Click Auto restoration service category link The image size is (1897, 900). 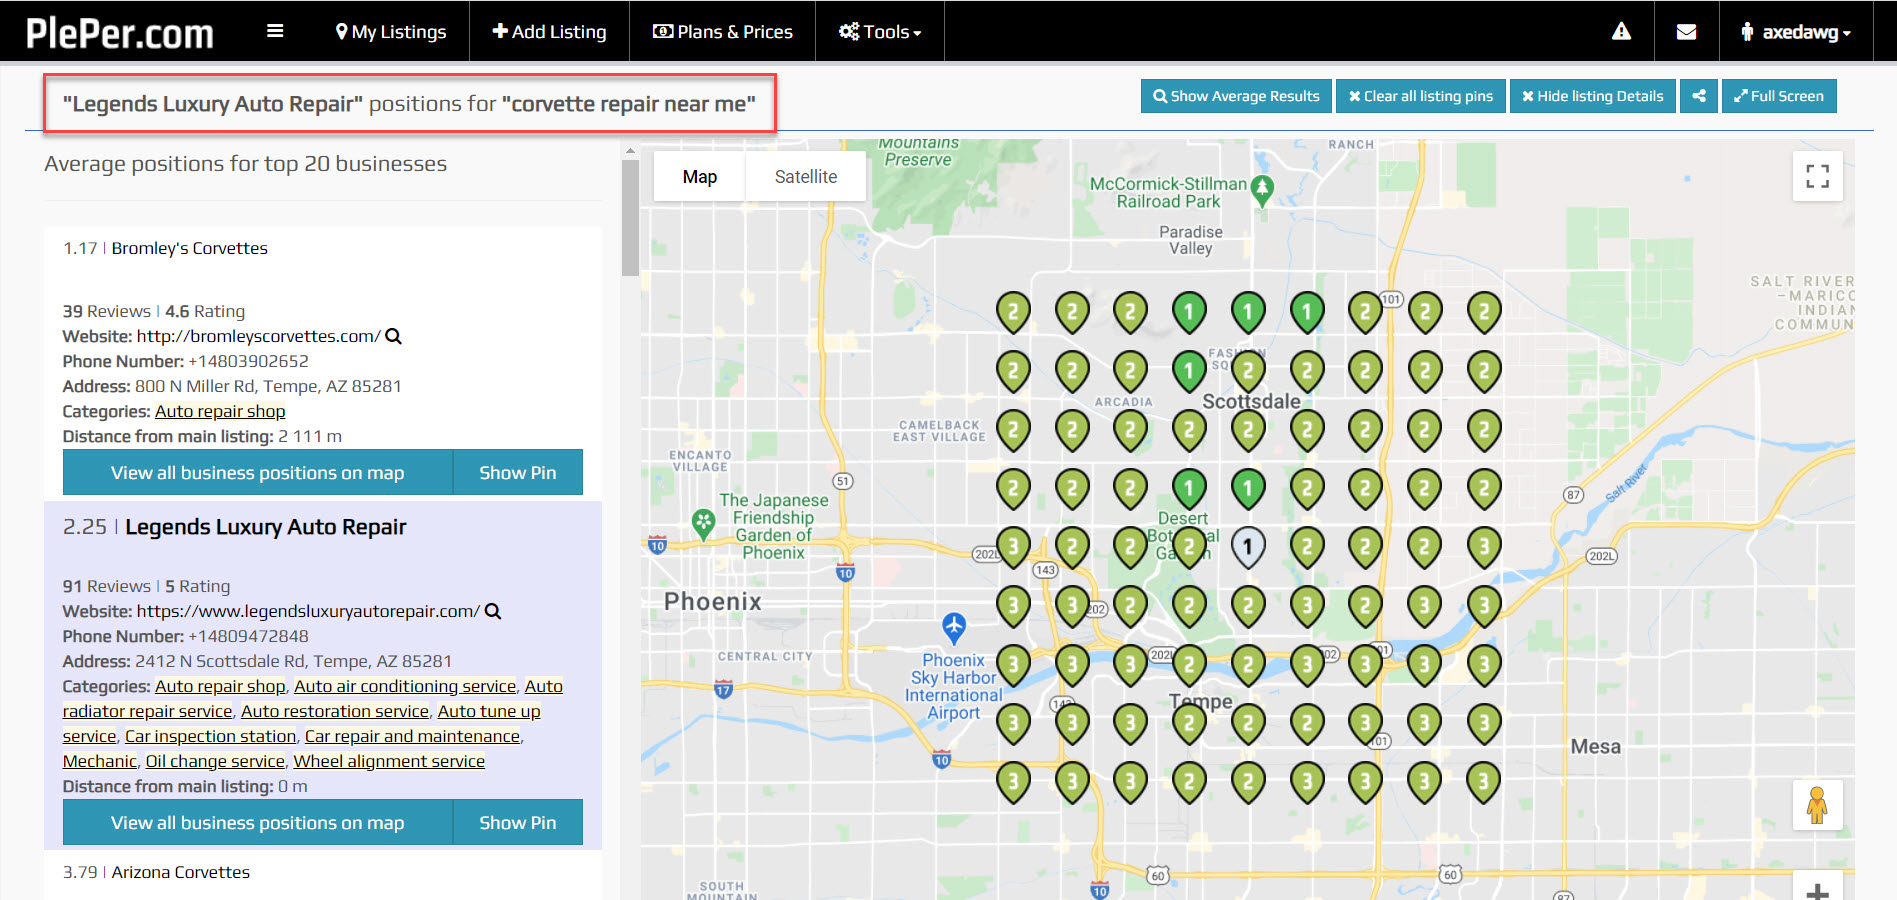[335, 711]
